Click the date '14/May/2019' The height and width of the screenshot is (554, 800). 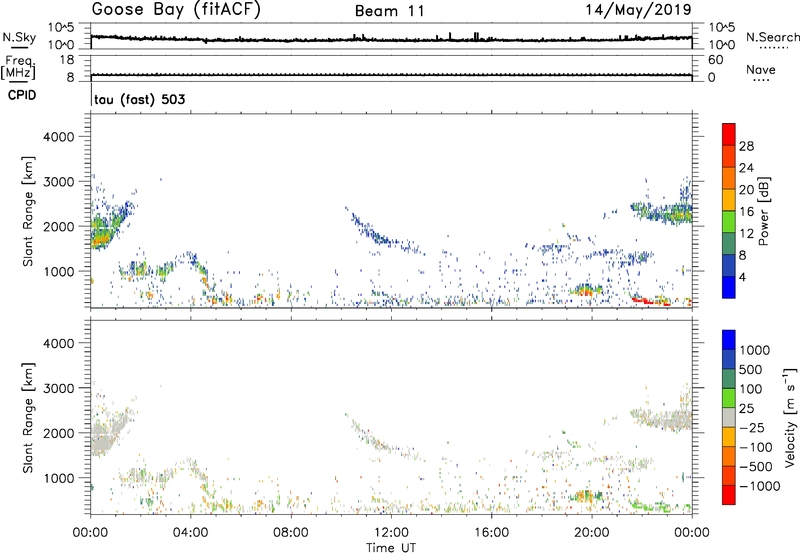pyautogui.click(x=638, y=9)
